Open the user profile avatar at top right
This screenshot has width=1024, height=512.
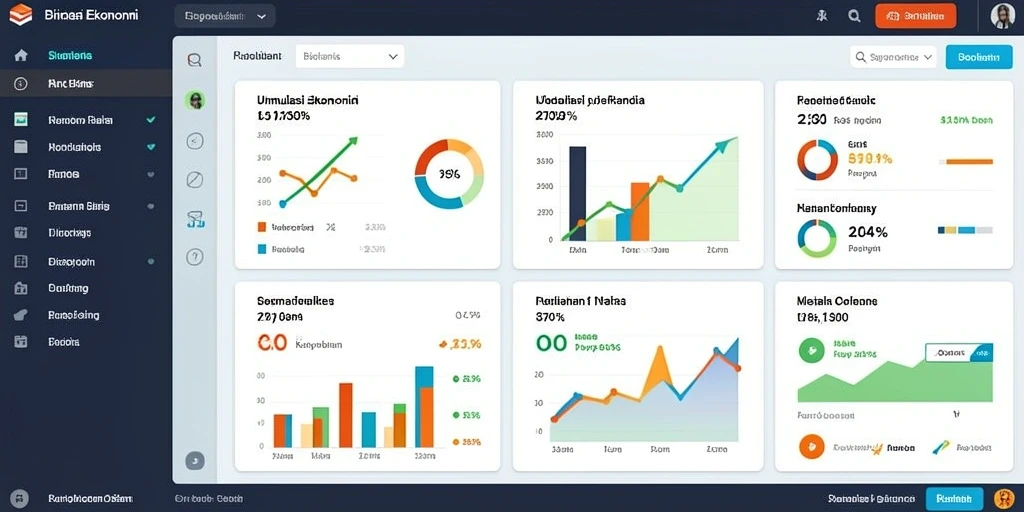(1002, 16)
